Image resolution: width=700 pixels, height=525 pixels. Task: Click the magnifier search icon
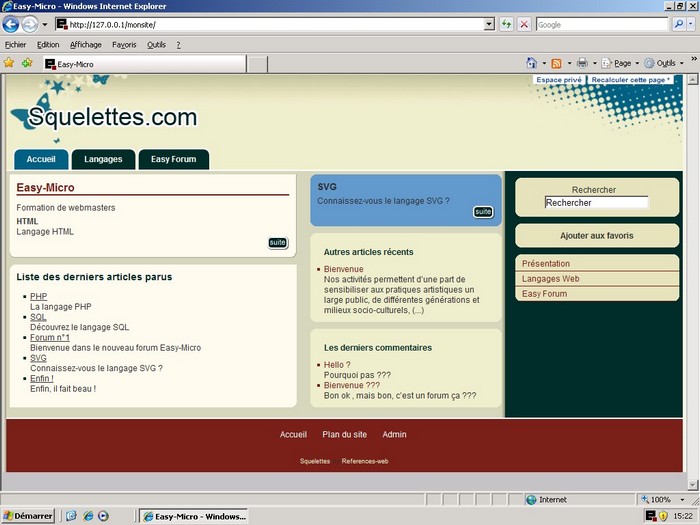click(679, 25)
